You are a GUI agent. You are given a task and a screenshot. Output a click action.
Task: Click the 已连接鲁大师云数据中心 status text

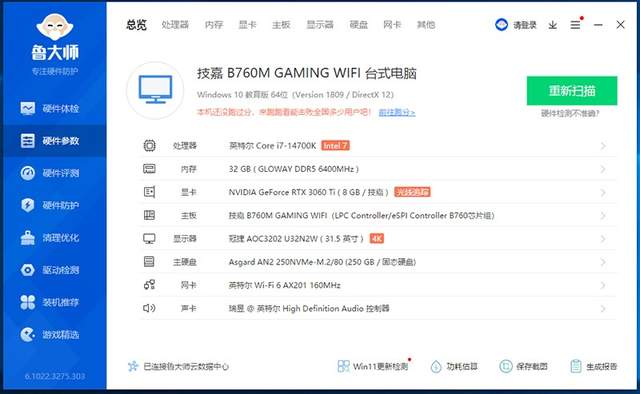186,366
